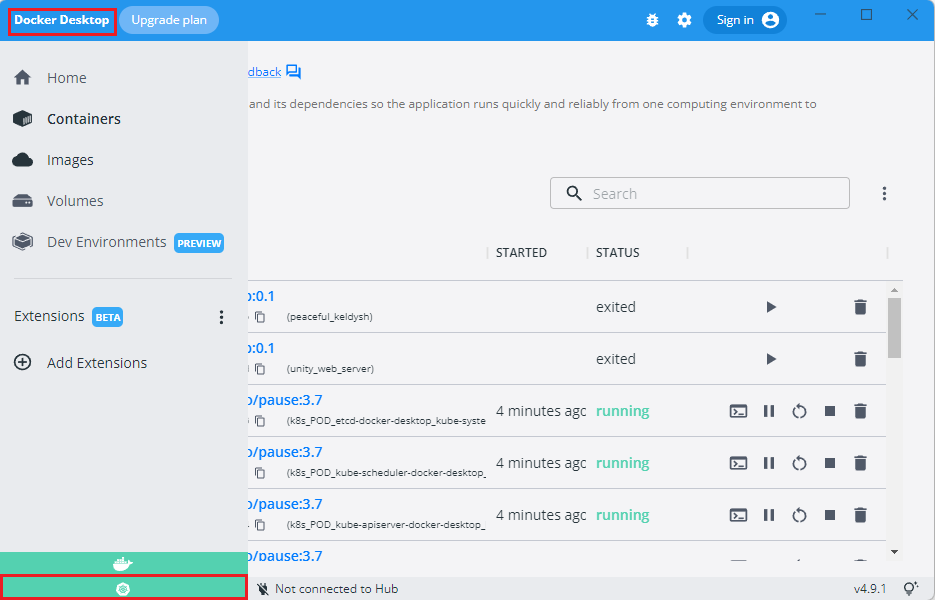The width and height of the screenshot is (935, 600).
Task: Copy ID of peaceful_keldysh container
Action: [x=260, y=317]
